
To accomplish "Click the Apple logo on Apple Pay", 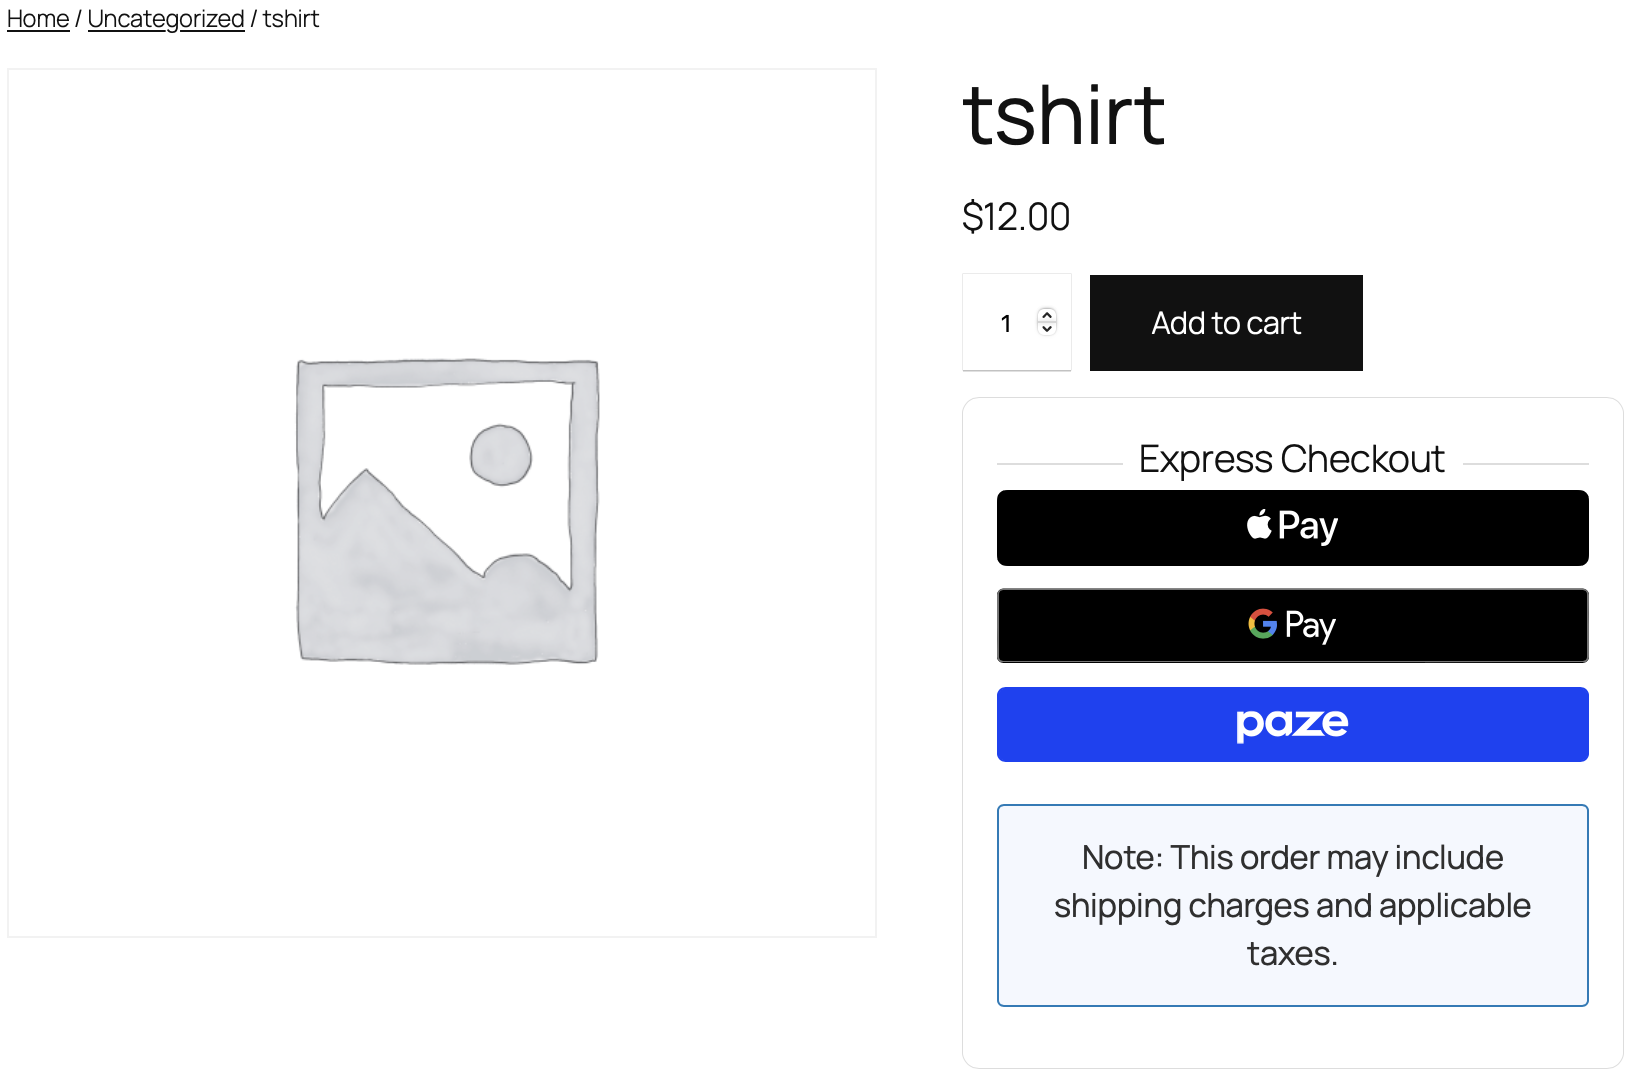I will tap(1259, 525).
